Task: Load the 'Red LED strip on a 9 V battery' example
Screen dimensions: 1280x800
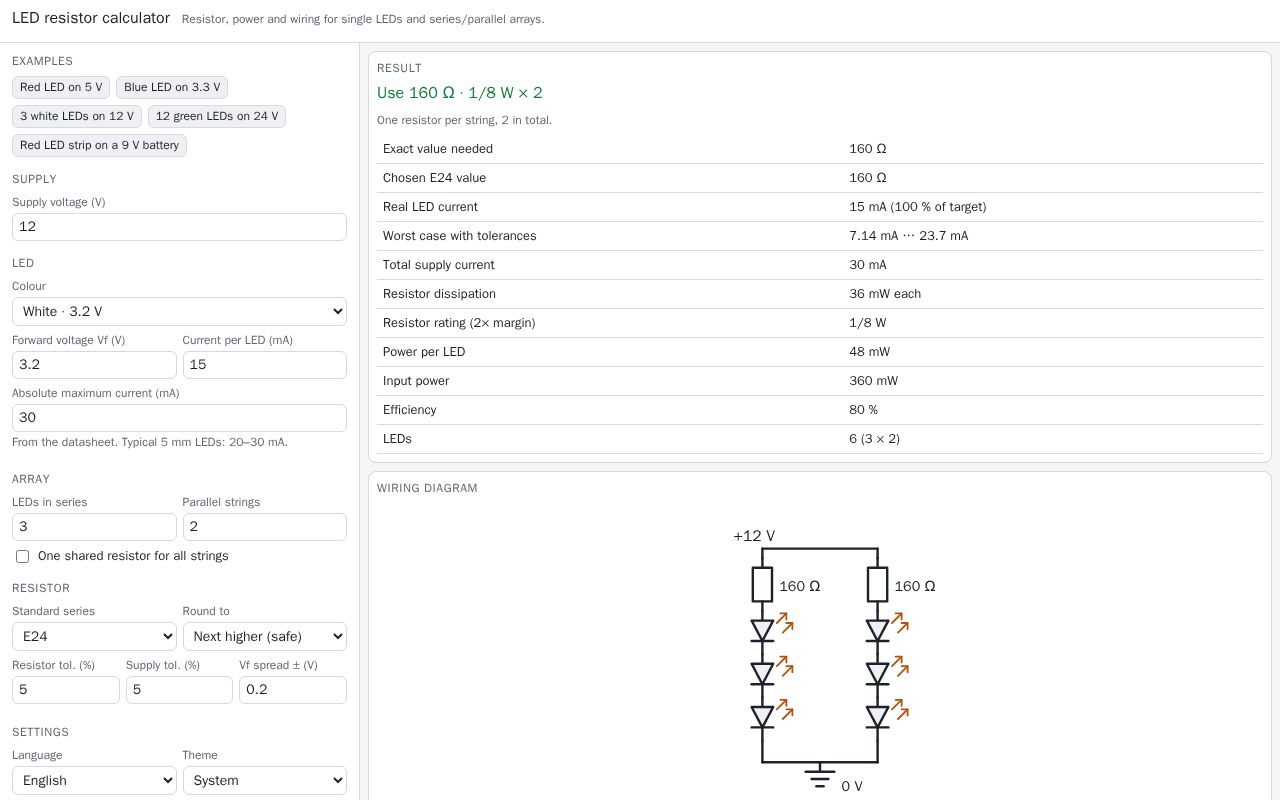Action: [99, 145]
